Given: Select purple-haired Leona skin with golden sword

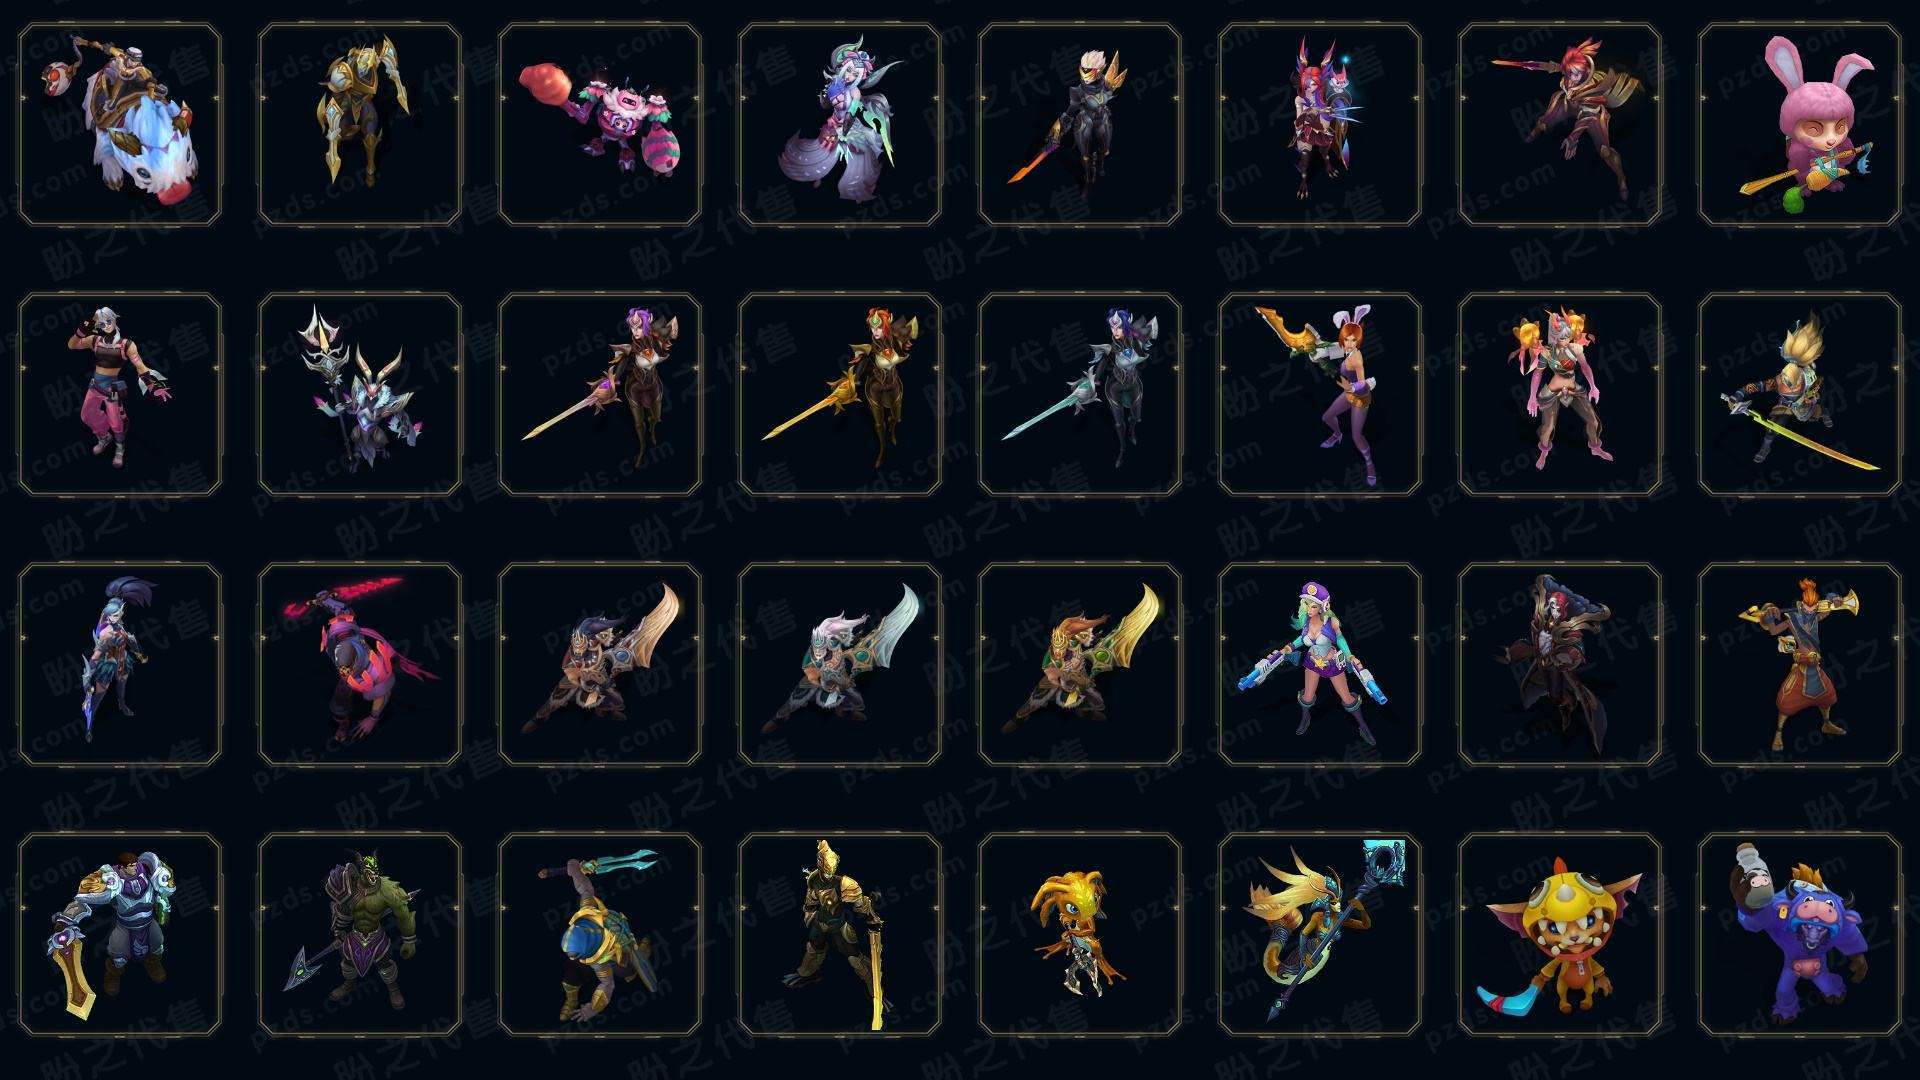Looking at the screenshot, I should 600,395.
